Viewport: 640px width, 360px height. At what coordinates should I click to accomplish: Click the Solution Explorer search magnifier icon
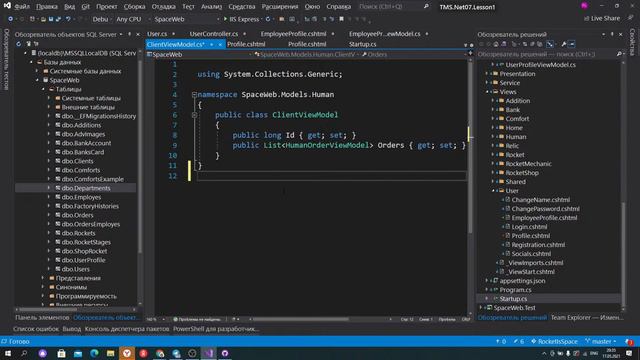pos(619,54)
